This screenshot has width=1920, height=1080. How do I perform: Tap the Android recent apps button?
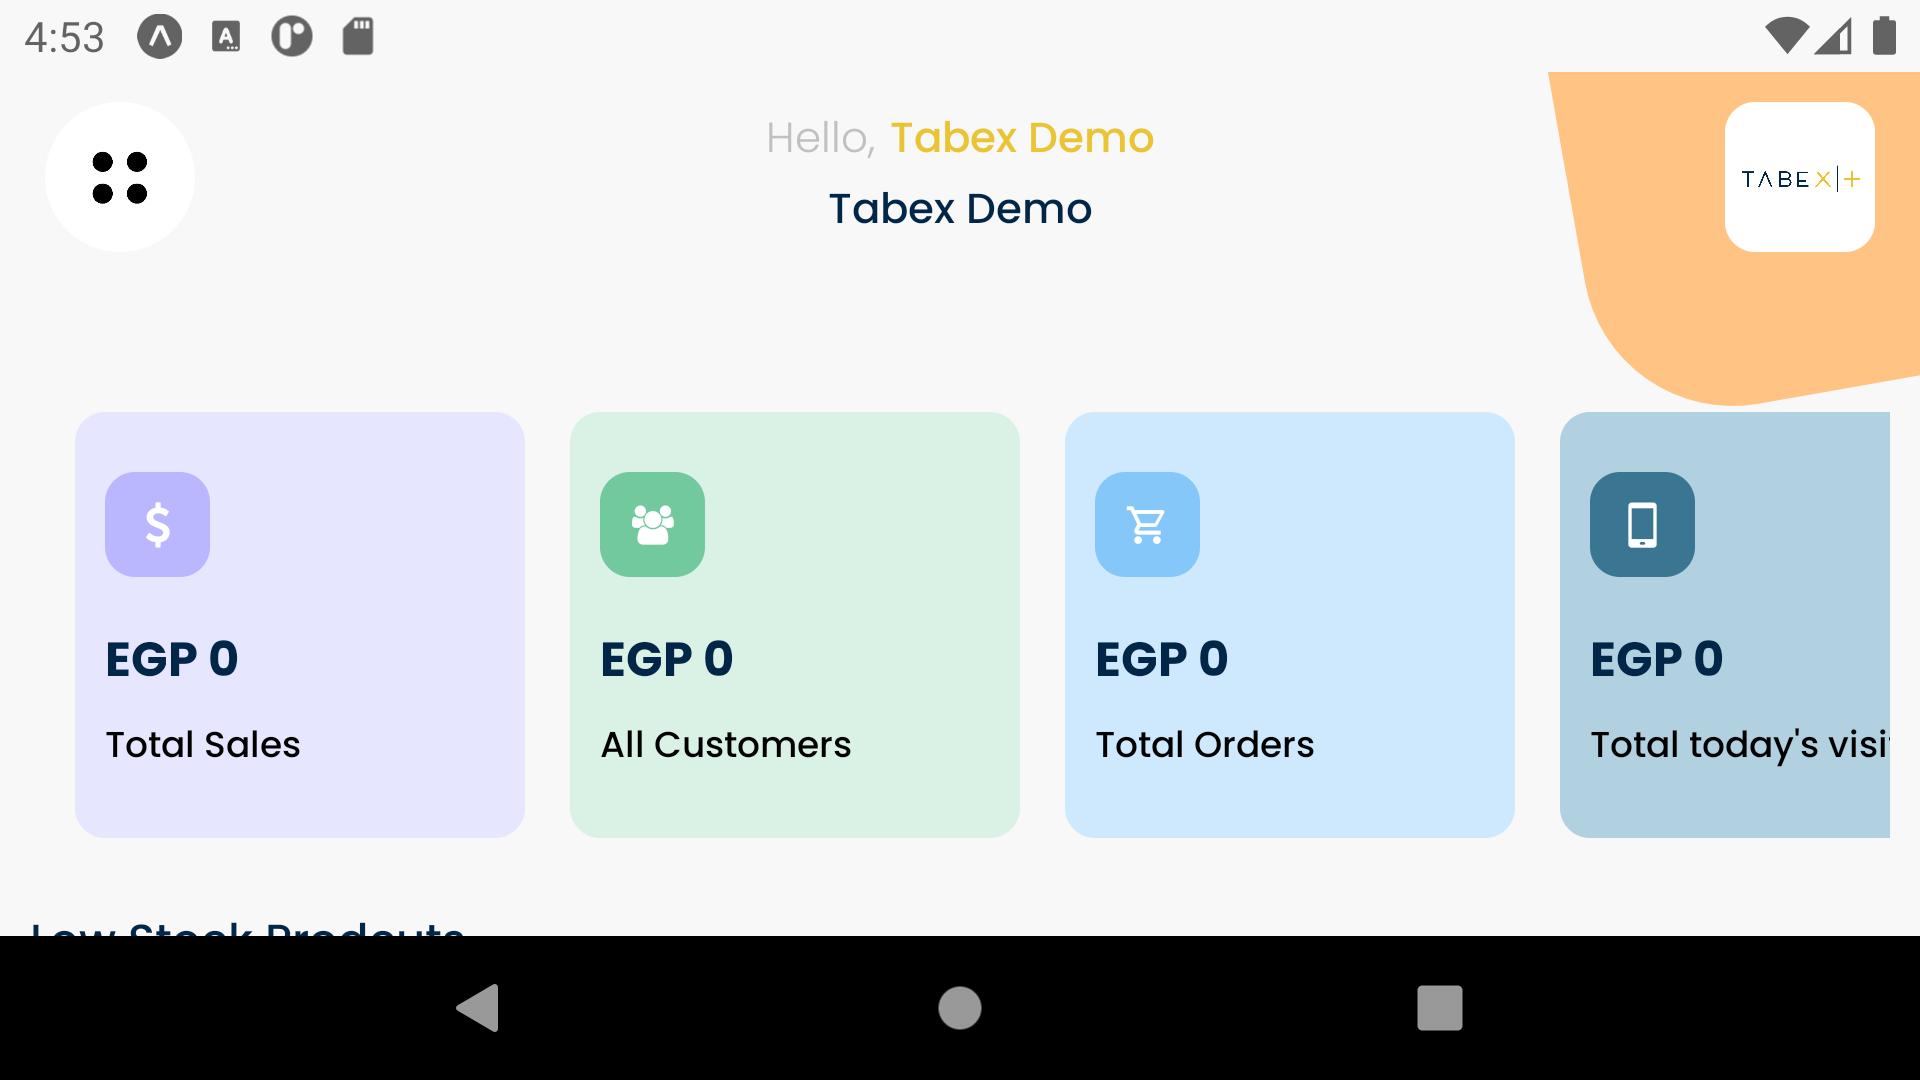[1440, 1008]
